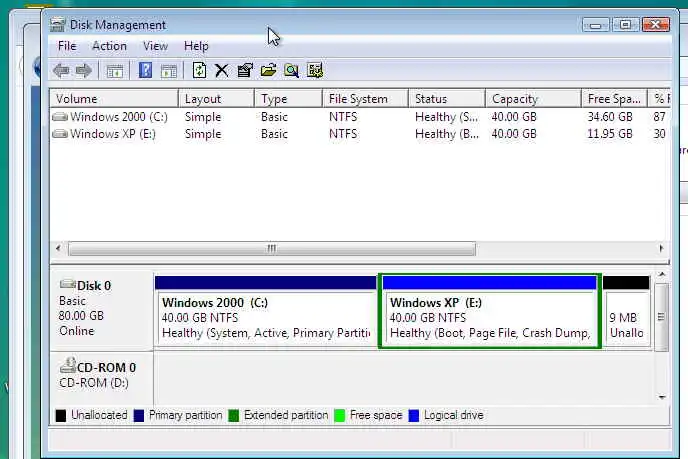Open the File menu
Screen dimensions: 688x459
click(67, 46)
